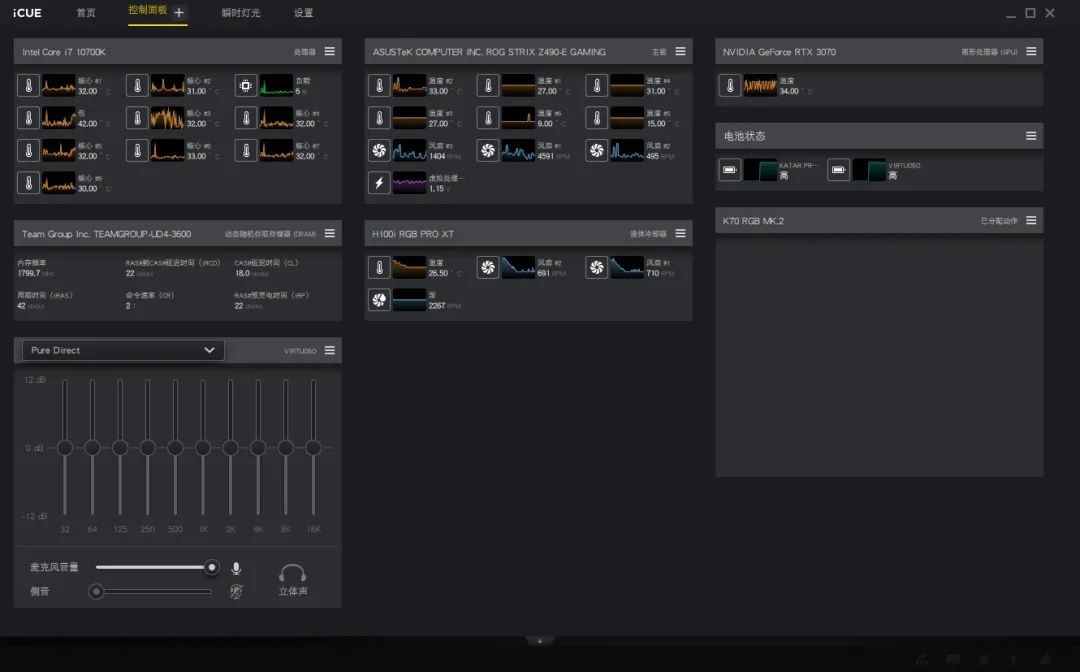Switch to the 瞬时灯光 tab
Viewport: 1080px width, 672px height.
coord(241,13)
